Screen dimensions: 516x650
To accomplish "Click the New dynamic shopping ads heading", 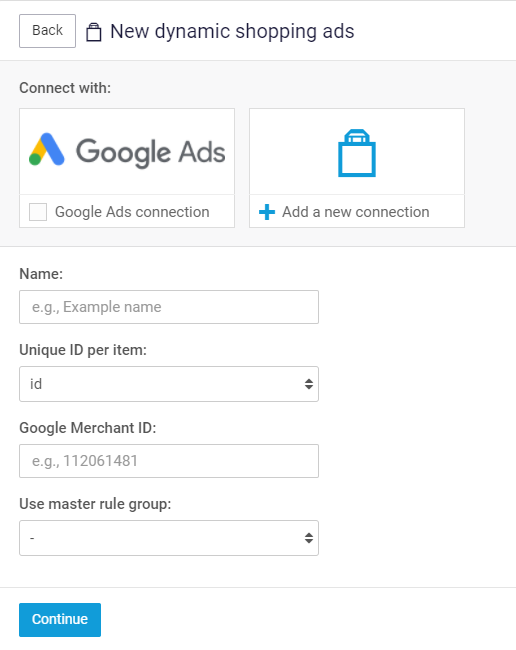I will point(232,32).
